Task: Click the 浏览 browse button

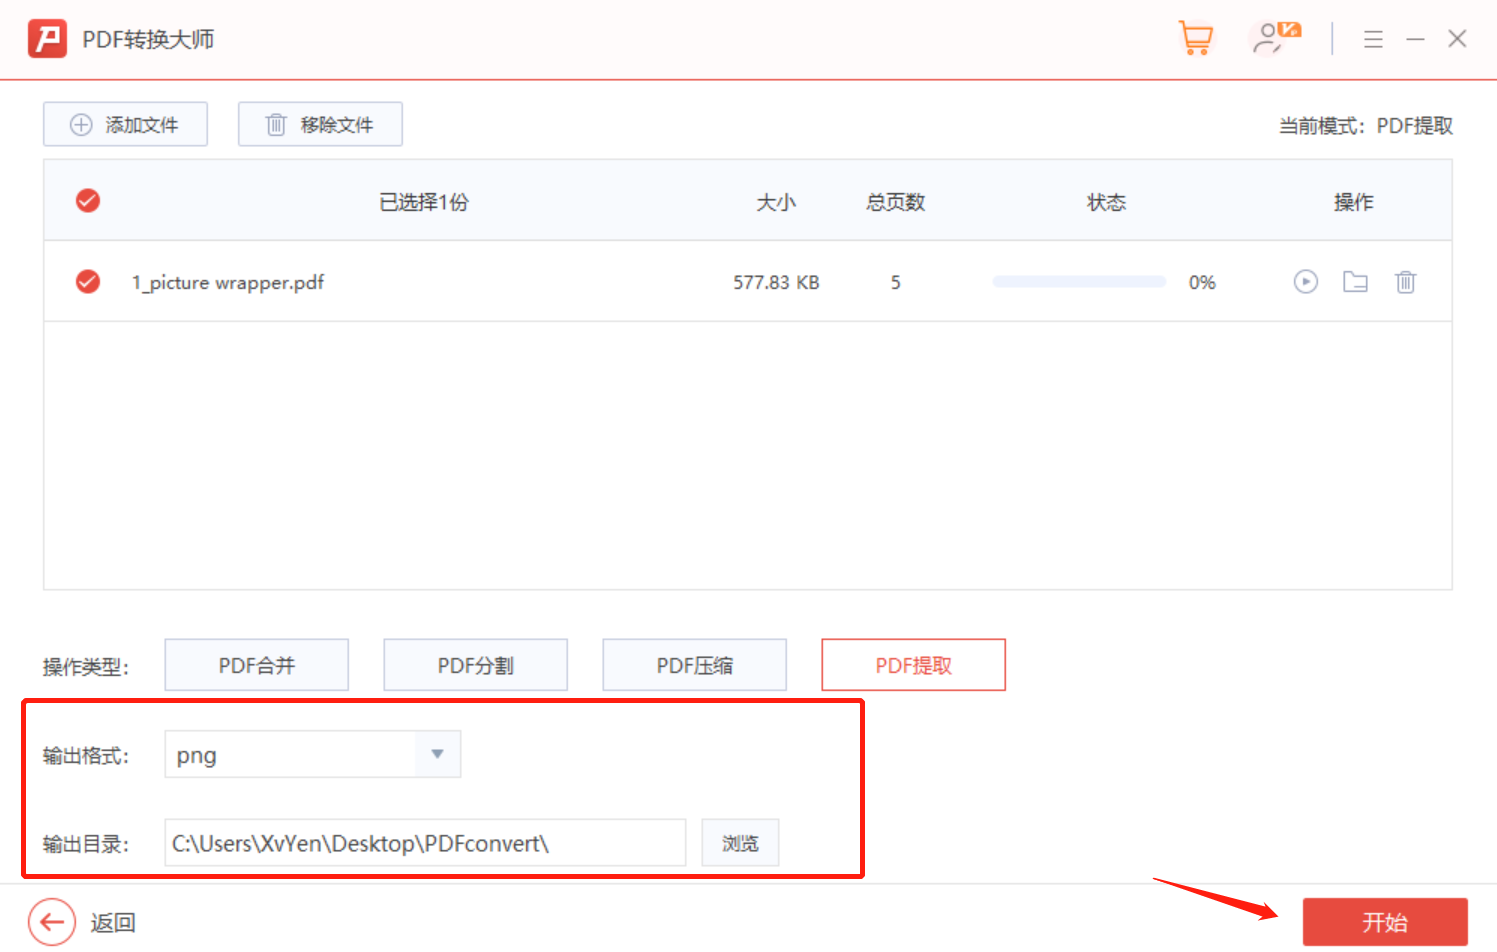Action: tap(740, 843)
